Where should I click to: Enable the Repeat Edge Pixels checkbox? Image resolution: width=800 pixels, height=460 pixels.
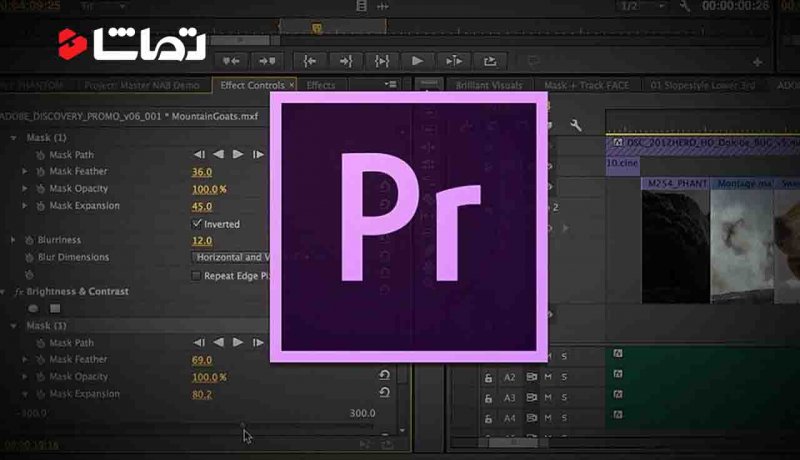[197, 275]
